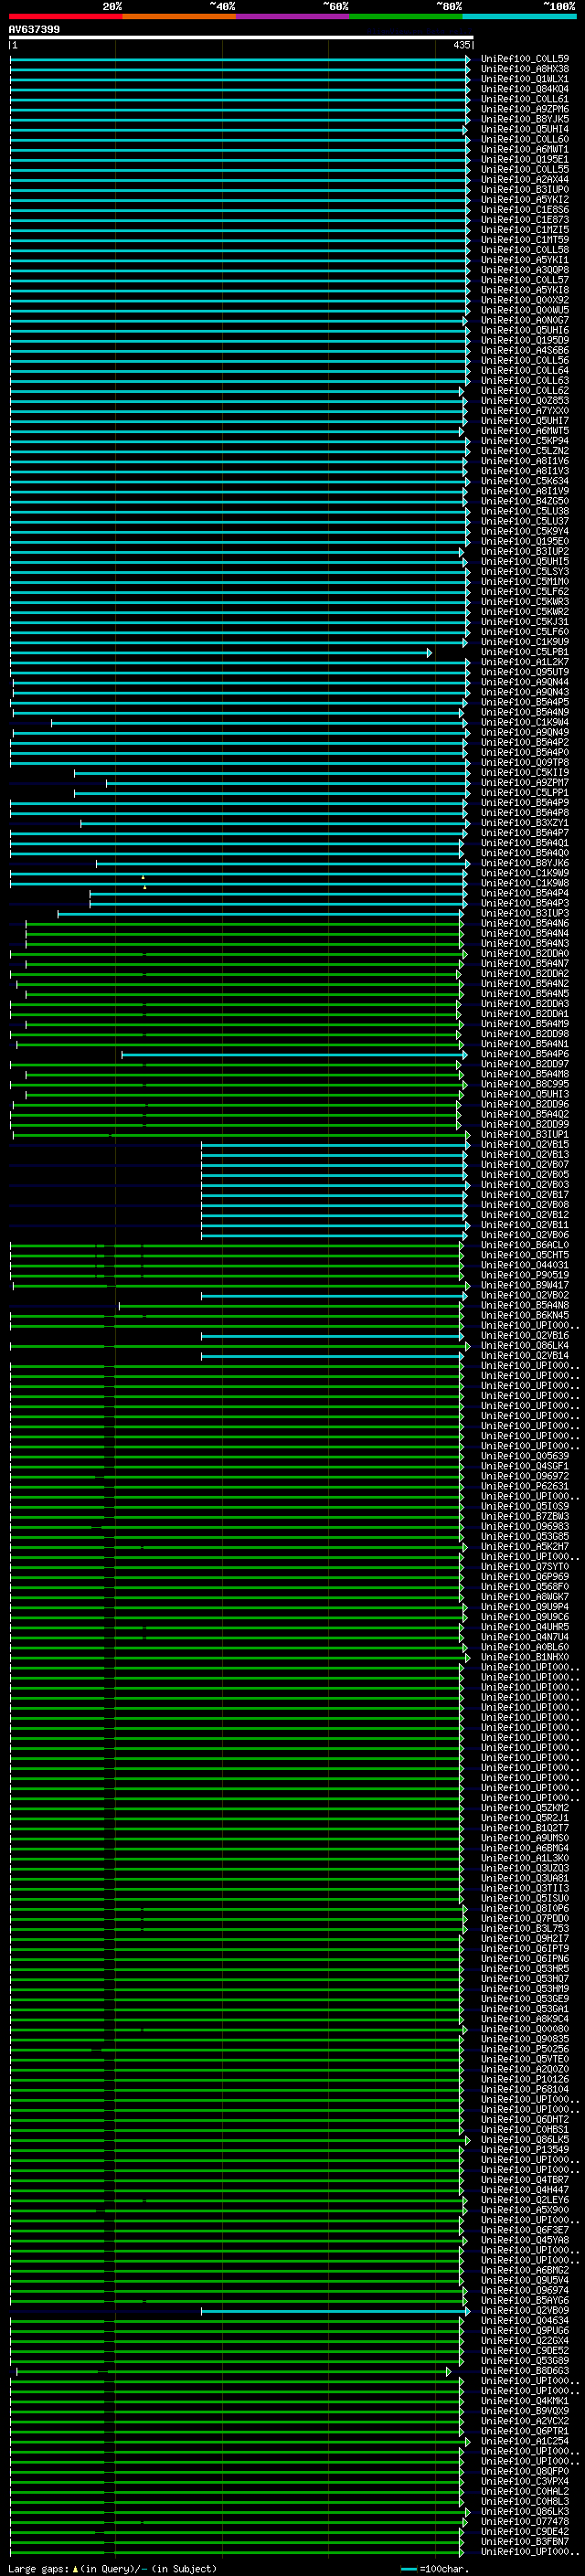Select the UniRef100_P10126 label
Image resolution: width=585 pixels, height=2576 pixels.
coord(524,2078)
